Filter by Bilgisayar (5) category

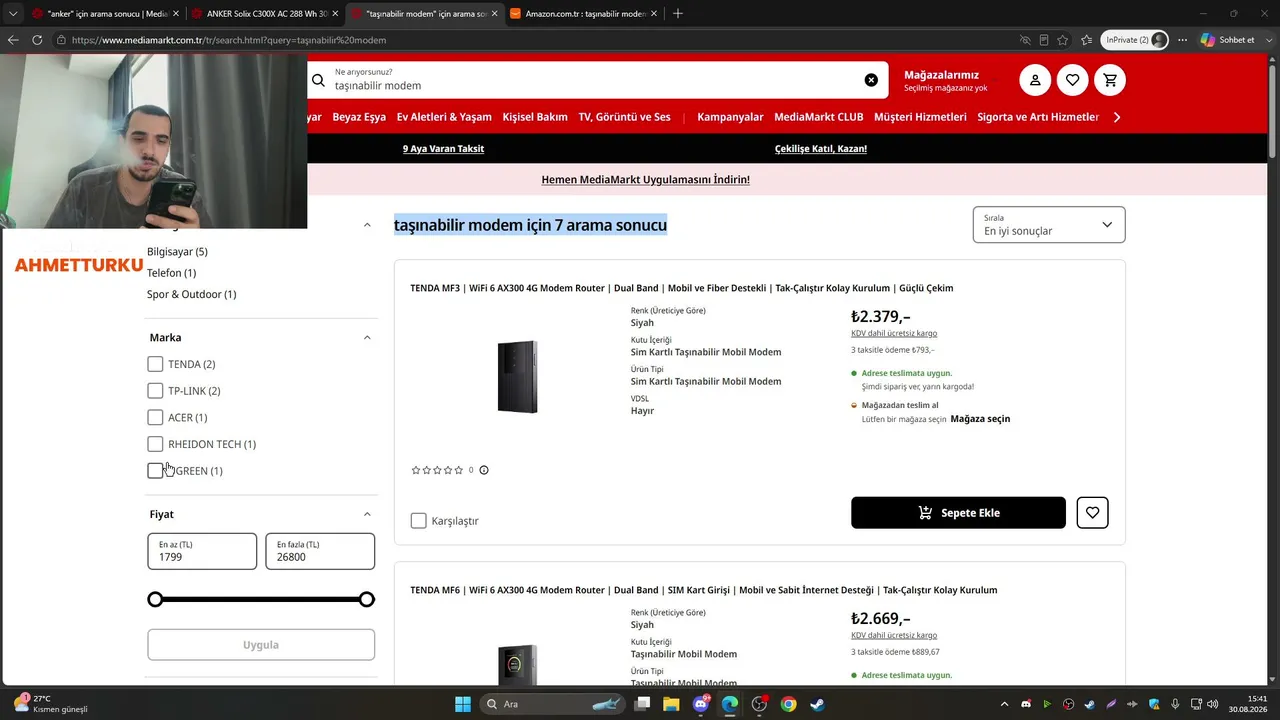pyautogui.click(x=177, y=252)
